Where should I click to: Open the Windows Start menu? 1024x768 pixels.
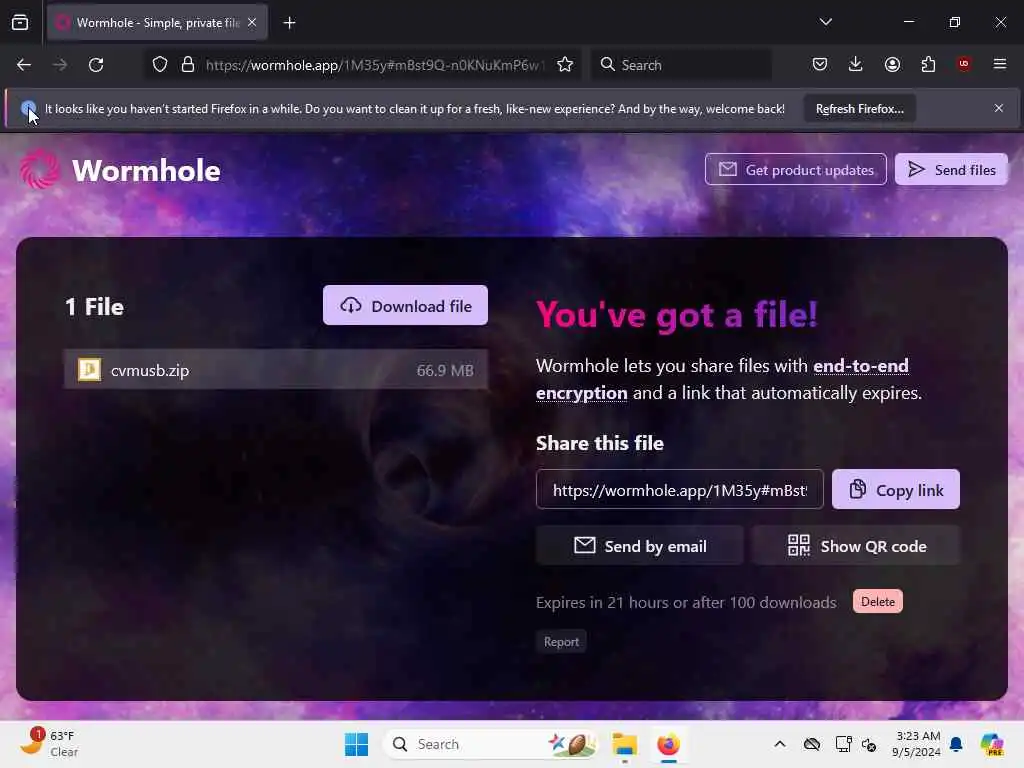356,744
